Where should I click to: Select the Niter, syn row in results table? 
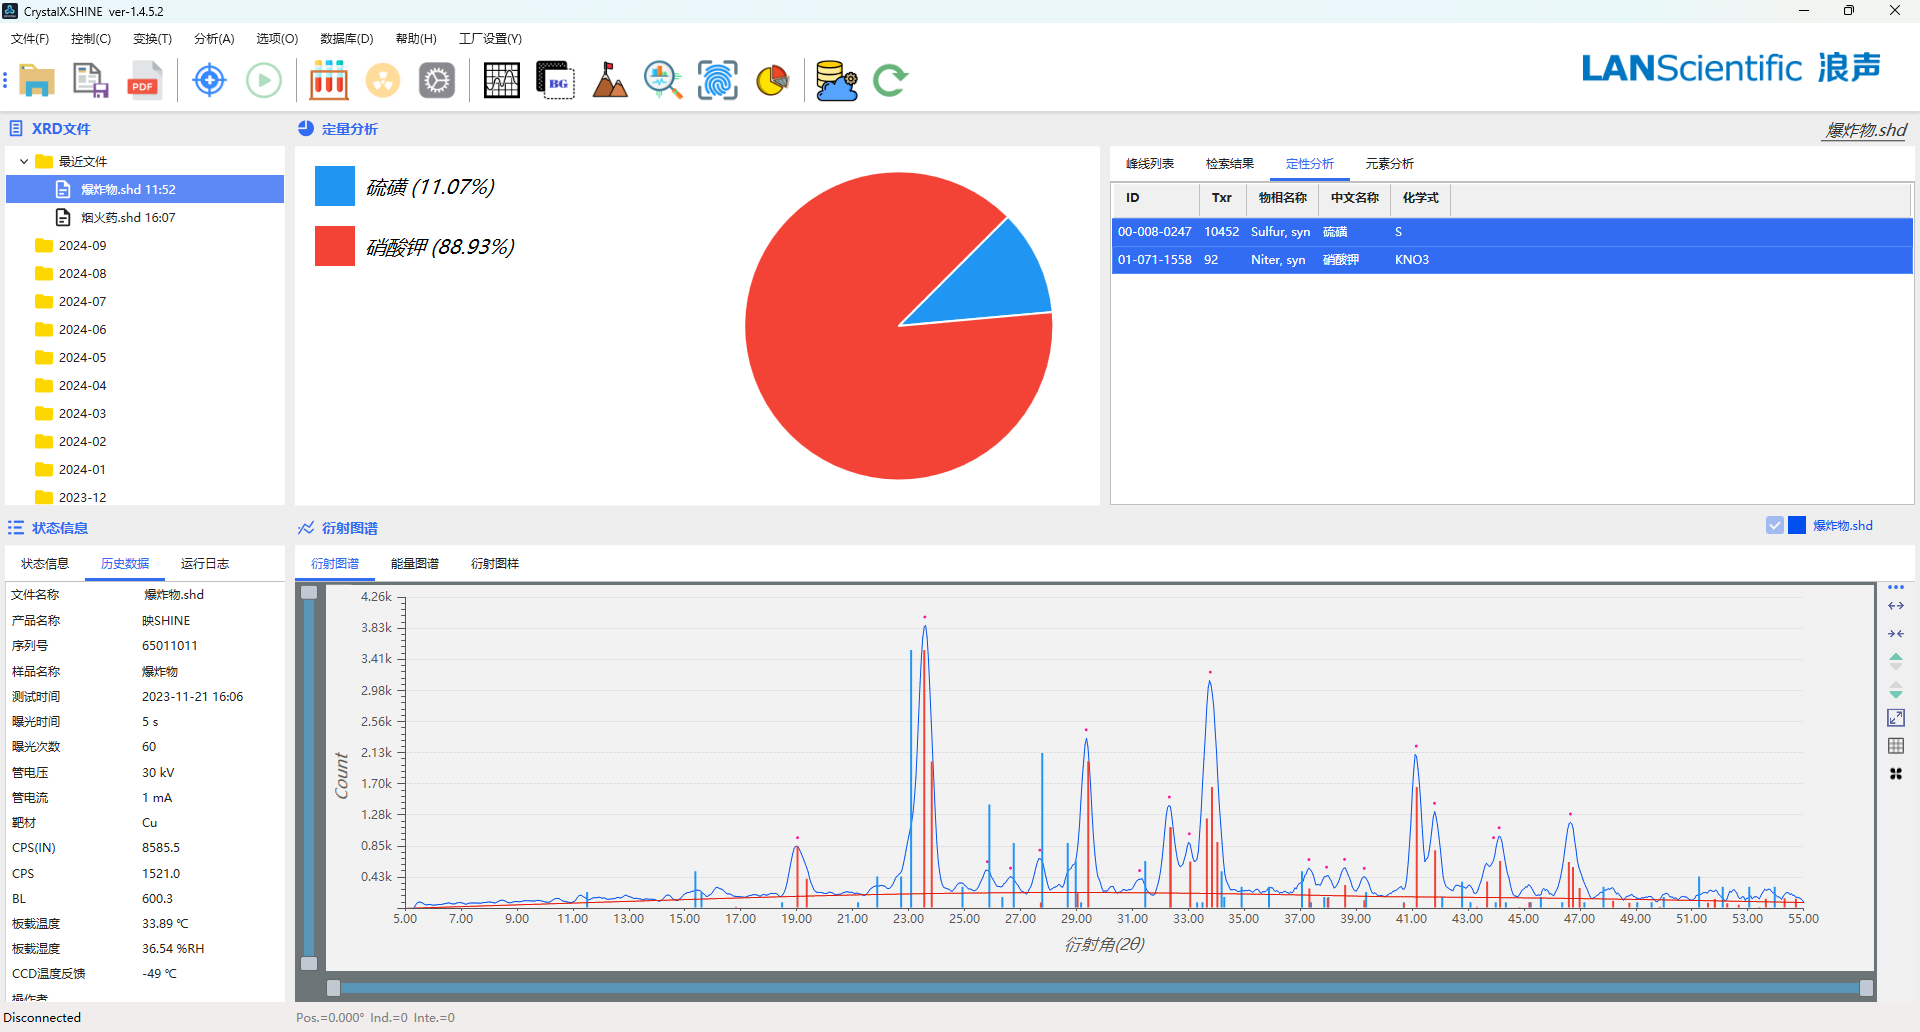1277,260
